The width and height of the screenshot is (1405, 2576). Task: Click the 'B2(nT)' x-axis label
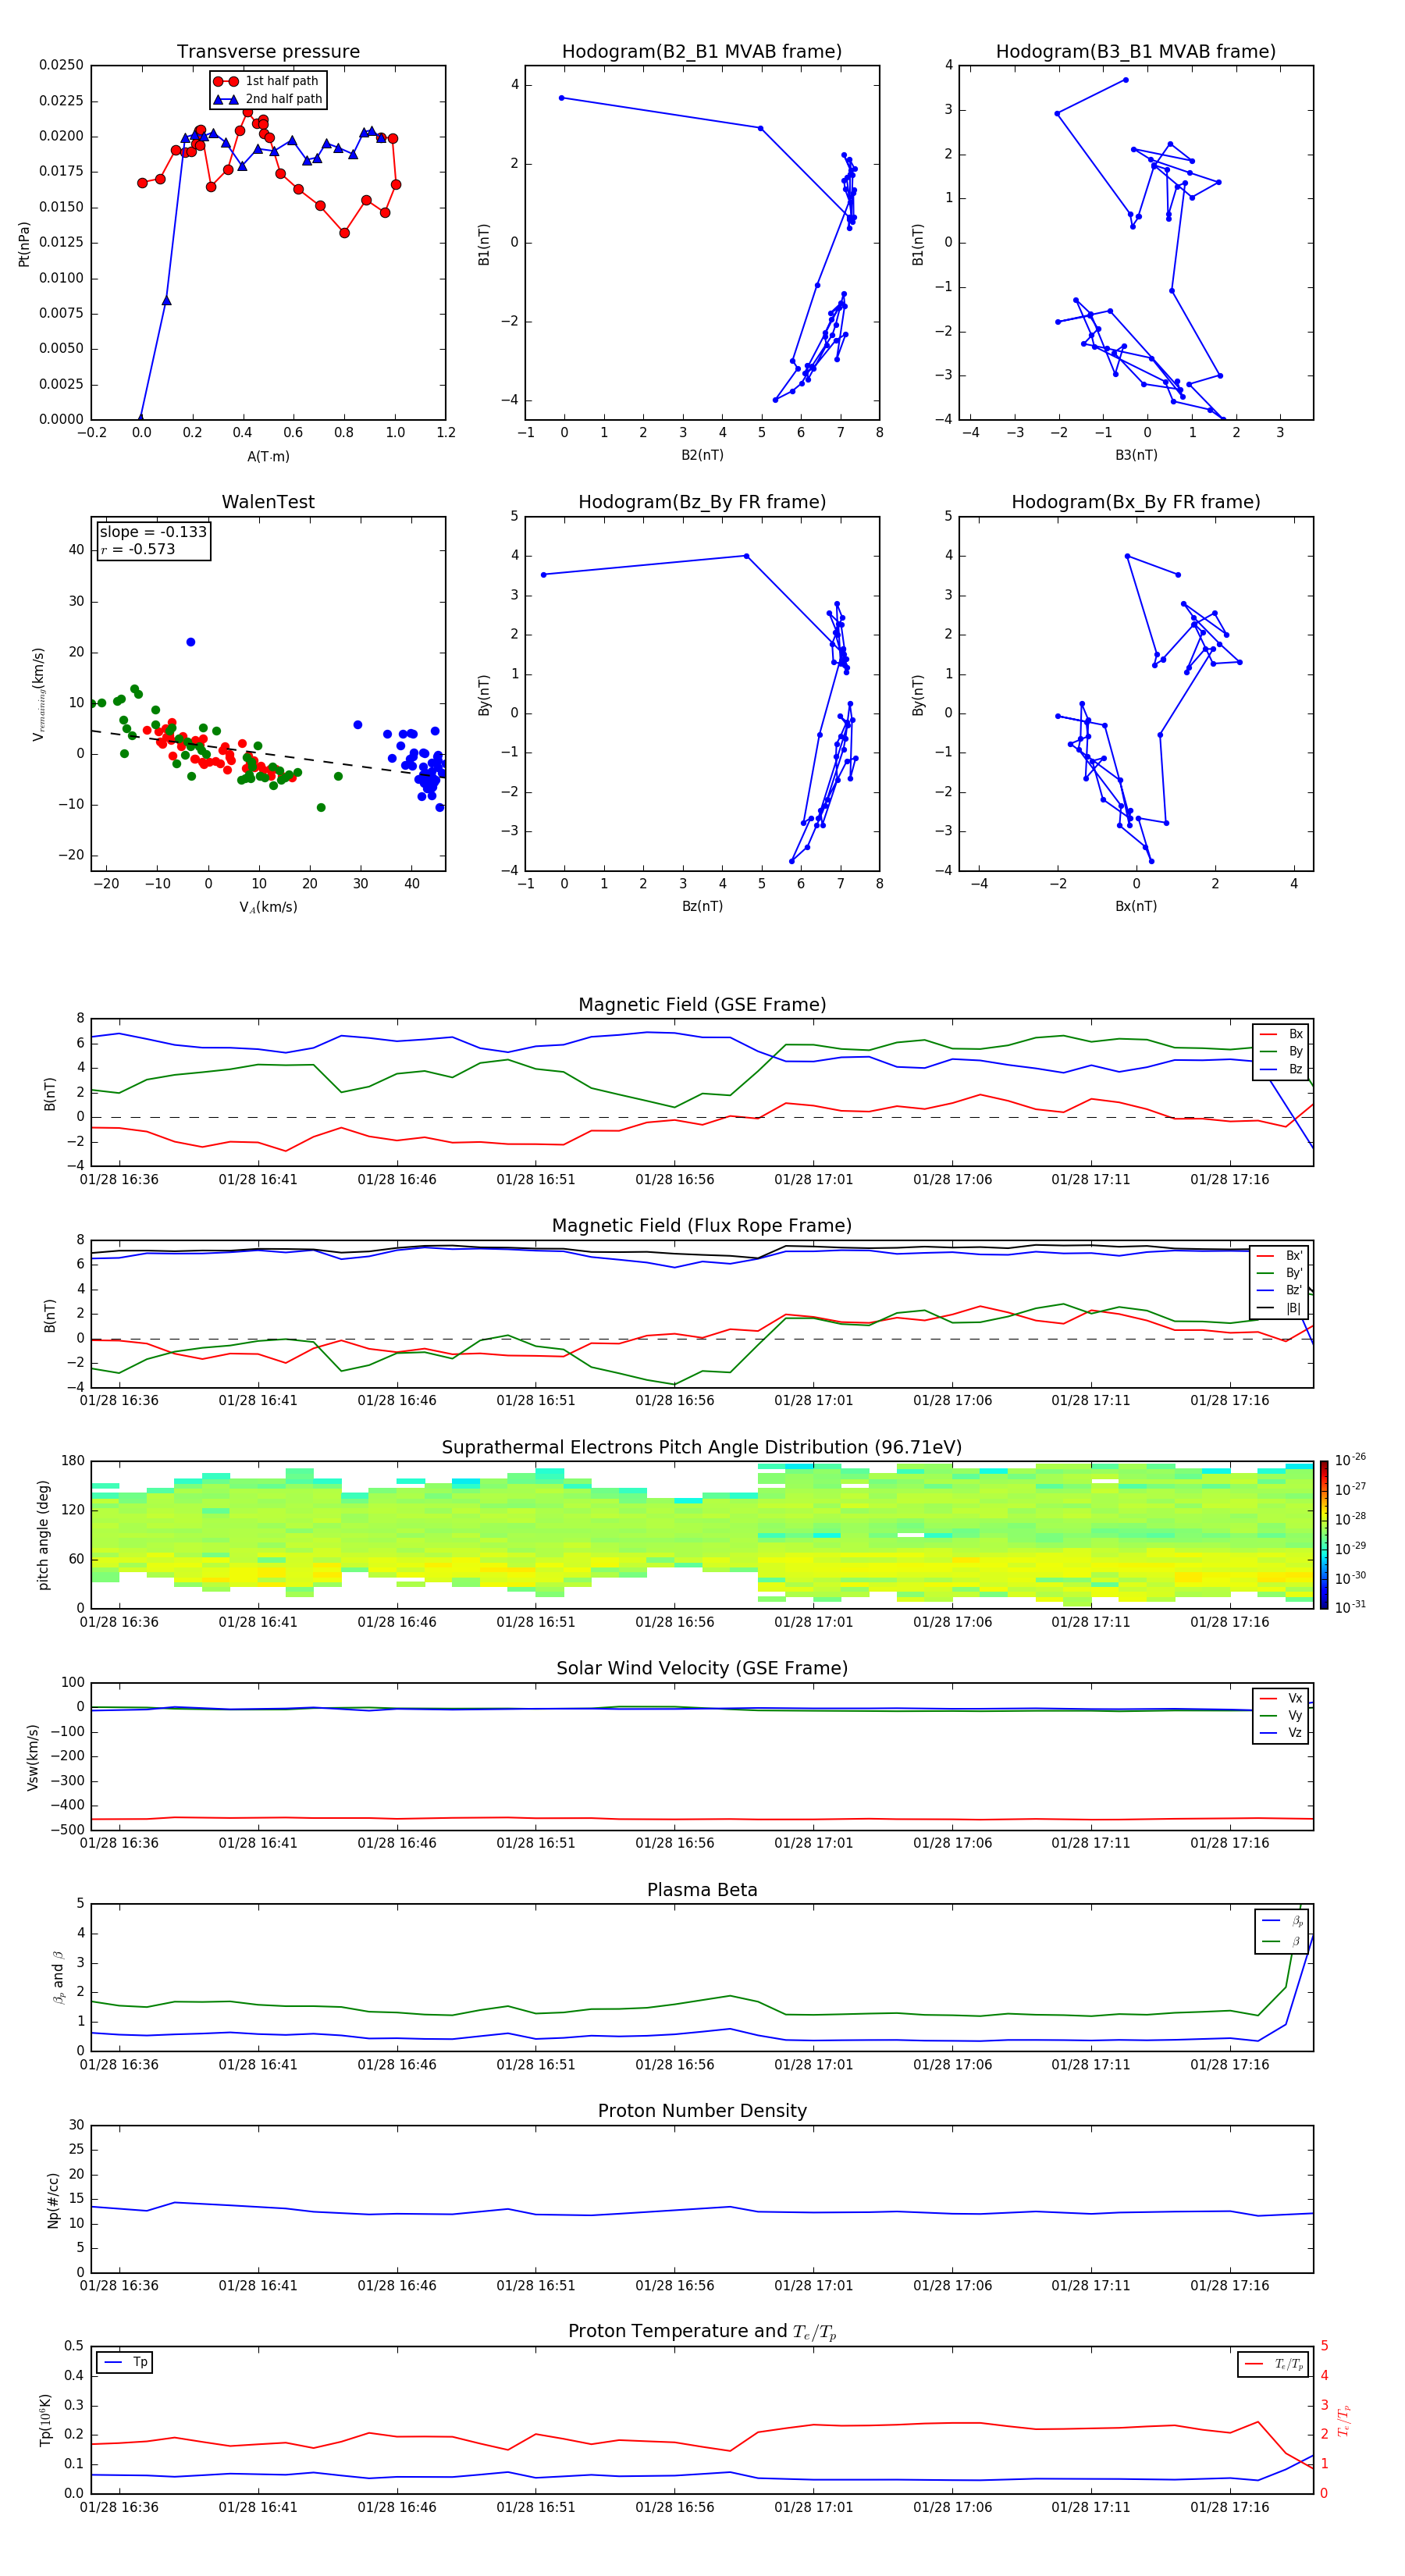(702, 455)
